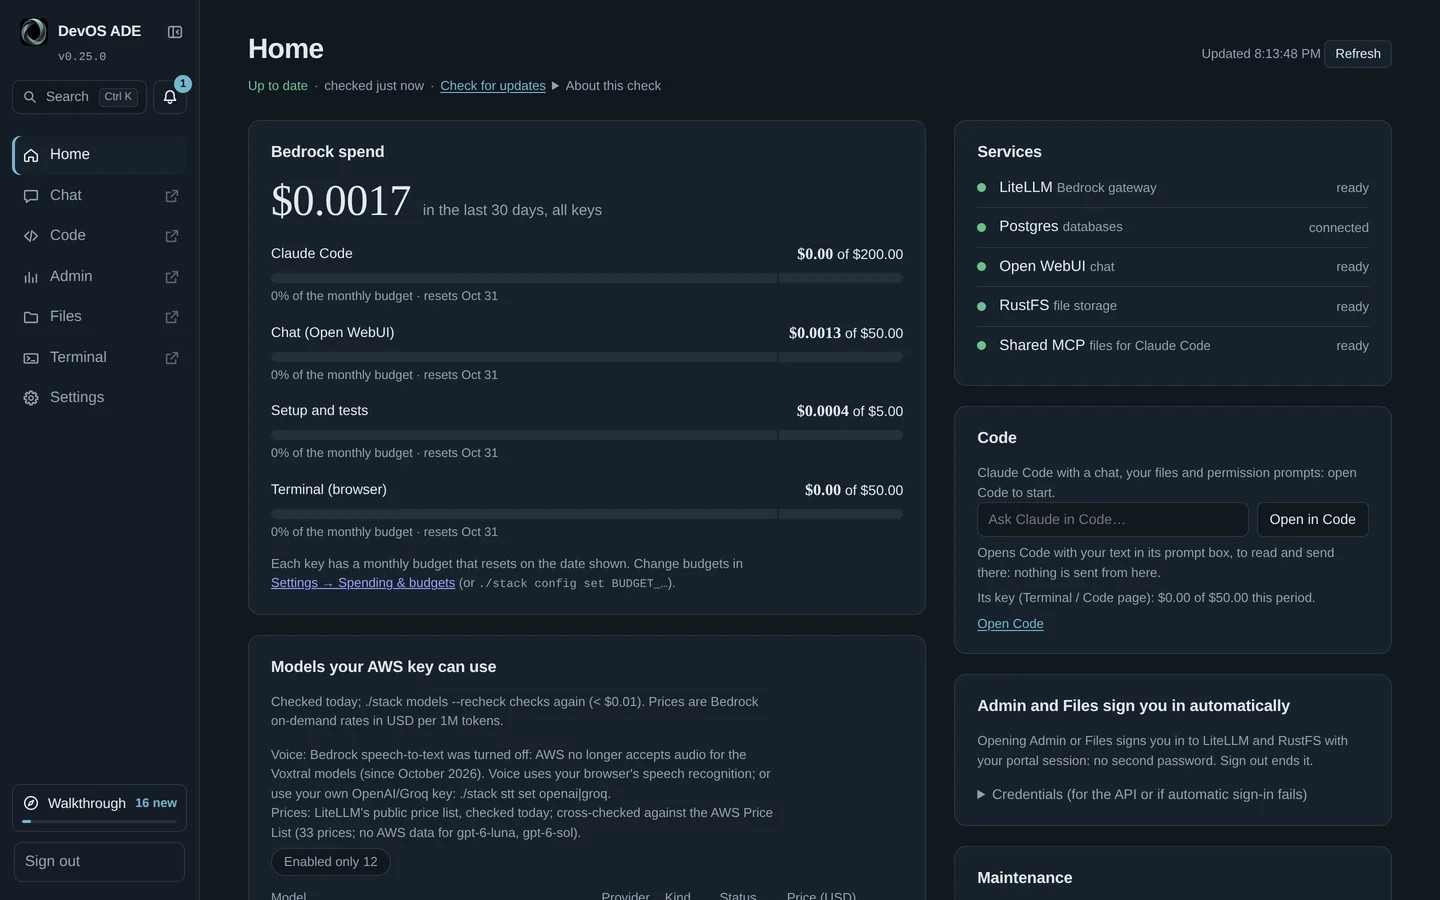The width and height of the screenshot is (1440, 900).
Task: Click the RustFS file storage row
Action: point(1173,306)
